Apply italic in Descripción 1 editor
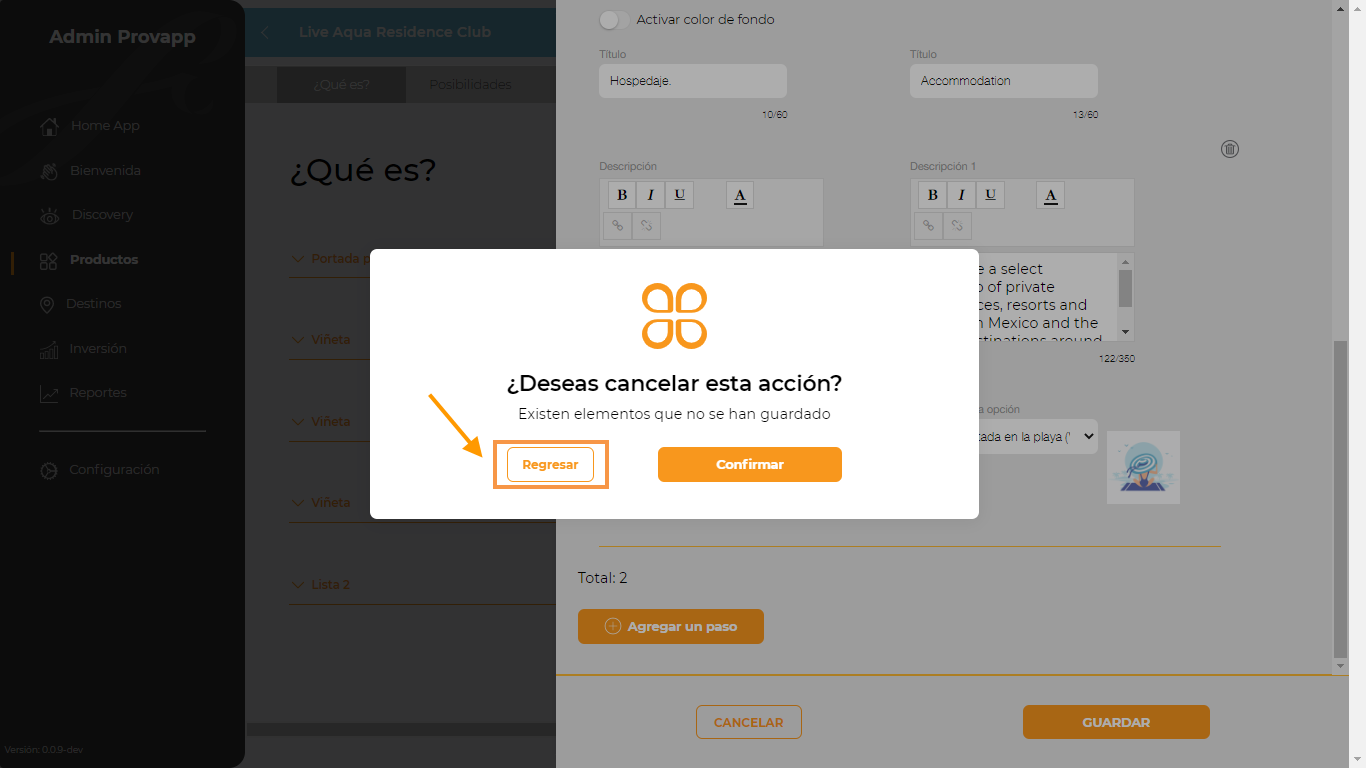The height and width of the screenshot is (768, 1366). (961, 195)
